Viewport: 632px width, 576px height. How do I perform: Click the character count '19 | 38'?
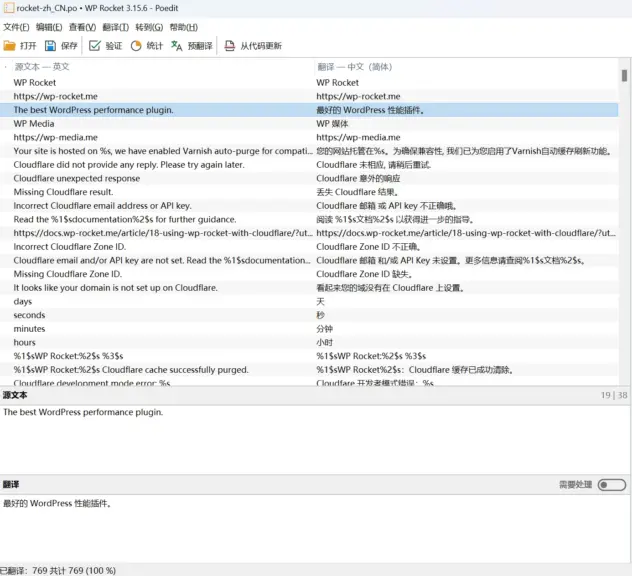pyautogui.click(x=614, y=395)
